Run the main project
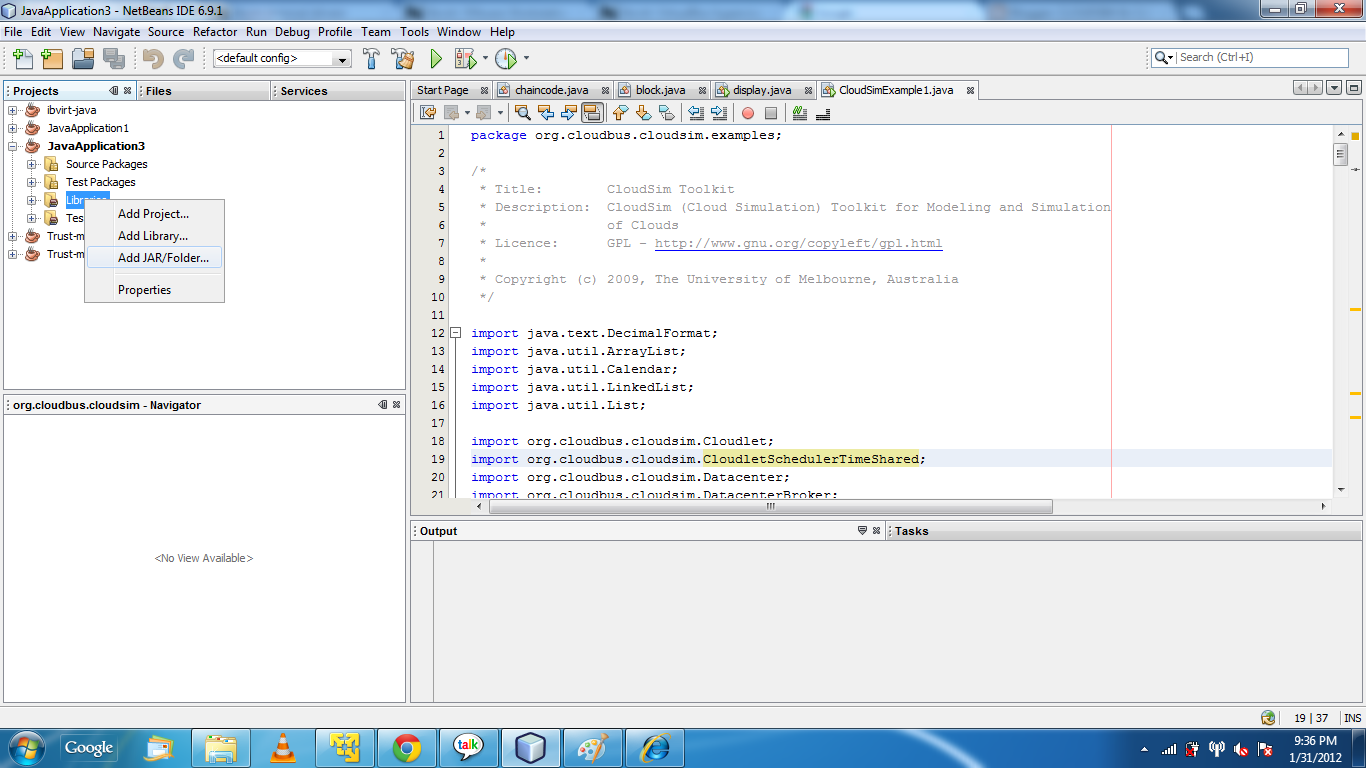 point(436,58)
